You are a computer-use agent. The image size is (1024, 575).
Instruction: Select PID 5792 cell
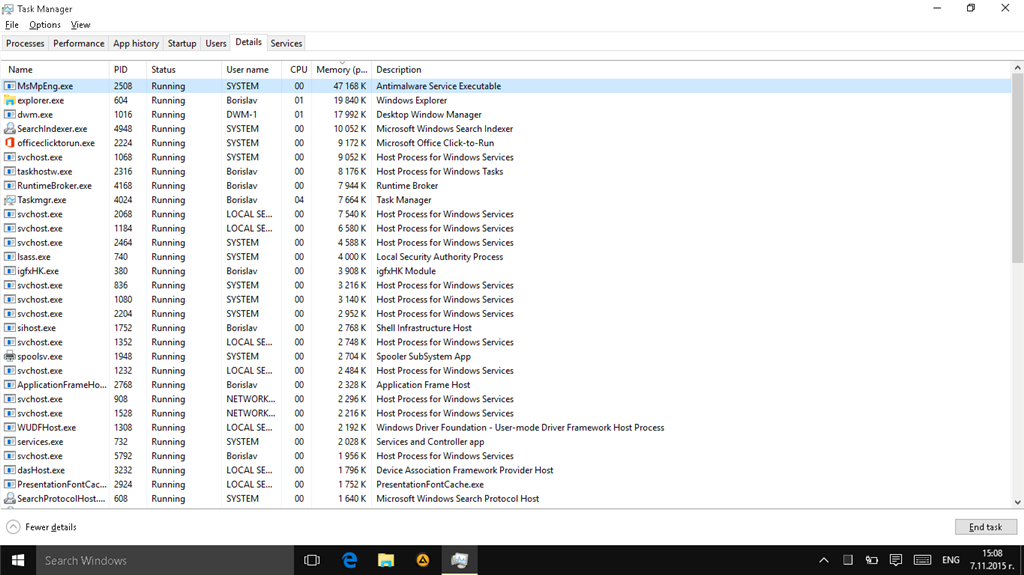point(123,456)
